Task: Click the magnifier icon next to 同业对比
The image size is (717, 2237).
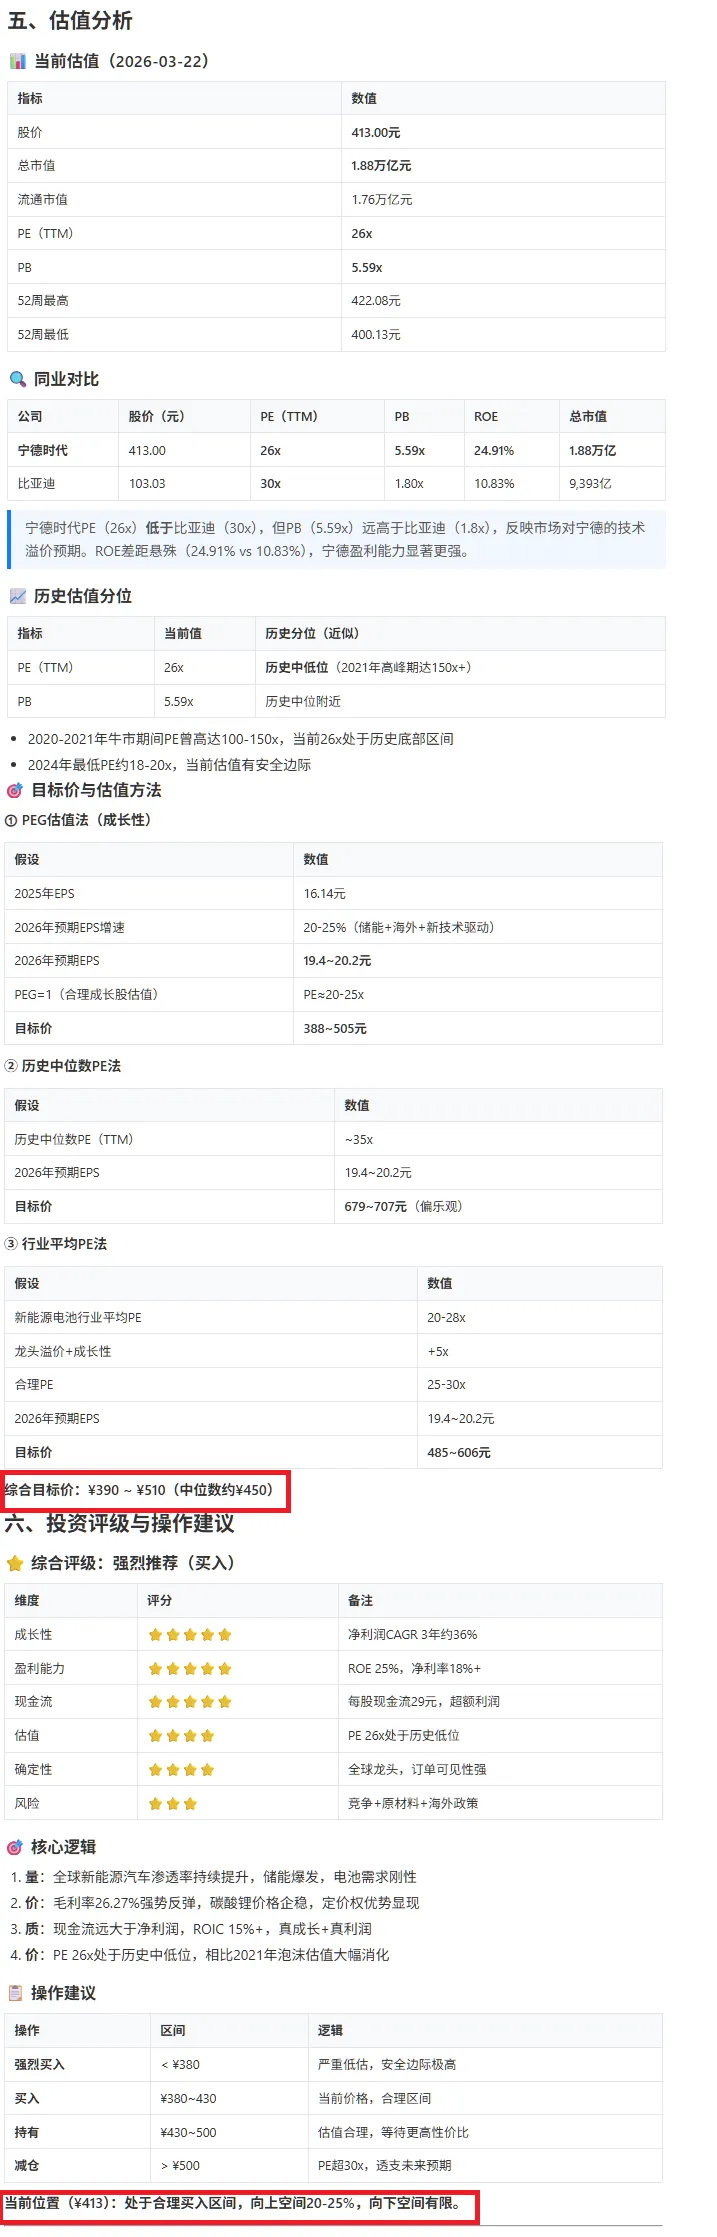Action: pos(18,379)
